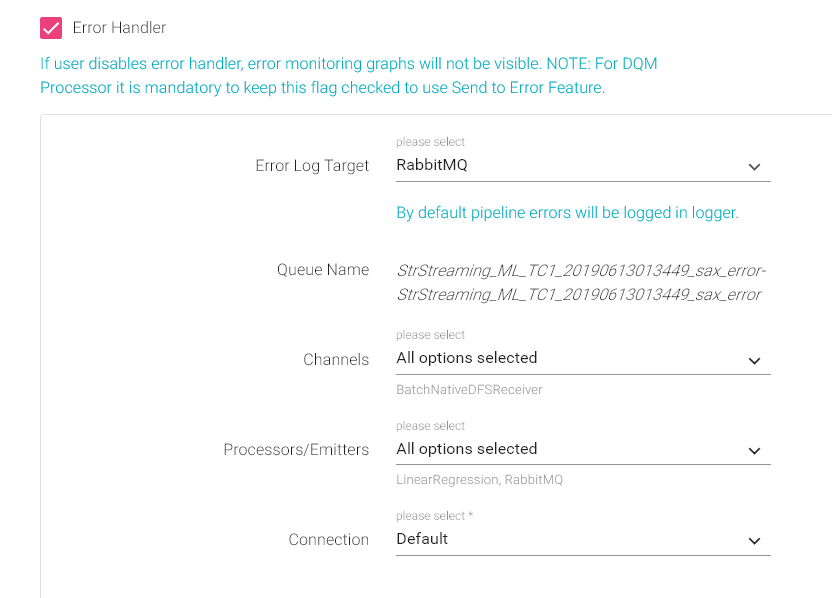Open the Processors/Emitters selection dropdown
This screenshot has height=598, width=832.
570,449
